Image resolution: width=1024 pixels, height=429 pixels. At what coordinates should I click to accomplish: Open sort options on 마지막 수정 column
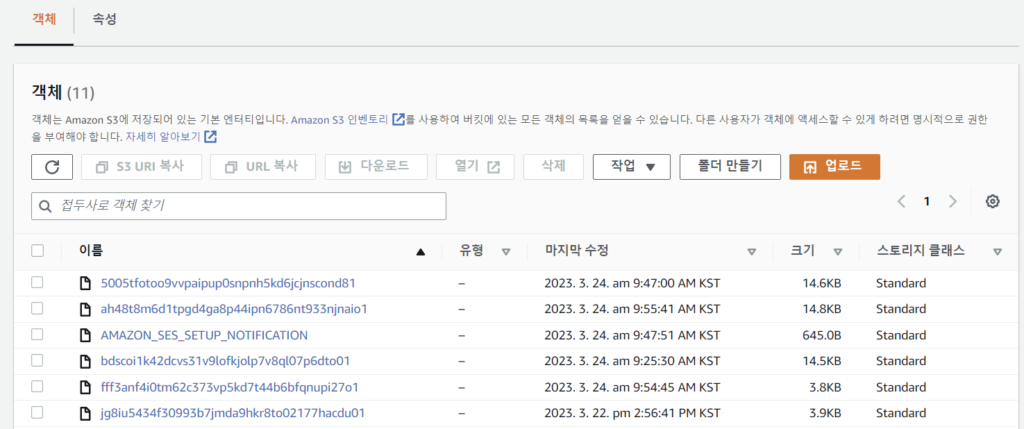point(751,252)
